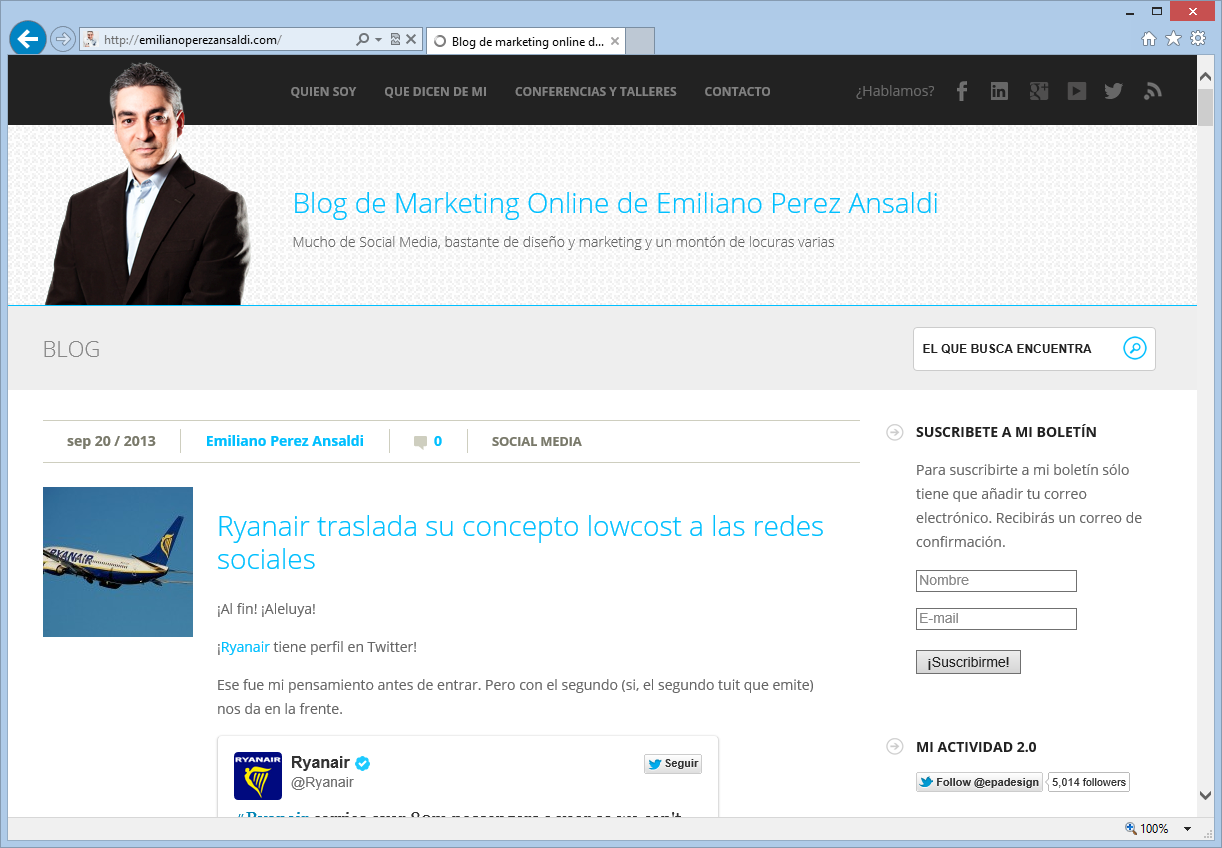
Task: Open the post title Ryanair traslada su concepto lowcost
Action: 520,542
